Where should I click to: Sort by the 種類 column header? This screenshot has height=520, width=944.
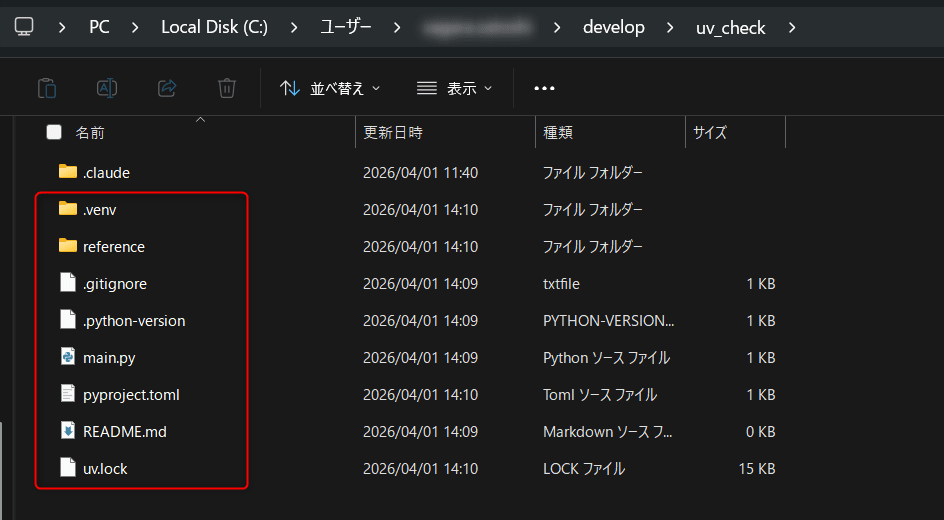point(557,132)
